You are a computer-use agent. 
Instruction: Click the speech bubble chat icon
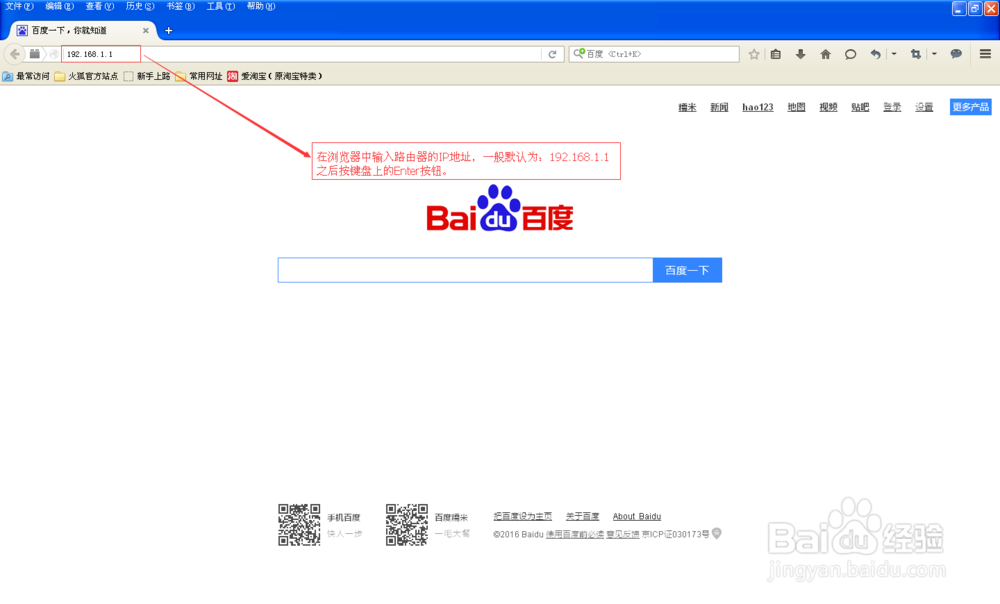(x=850, y=54)
